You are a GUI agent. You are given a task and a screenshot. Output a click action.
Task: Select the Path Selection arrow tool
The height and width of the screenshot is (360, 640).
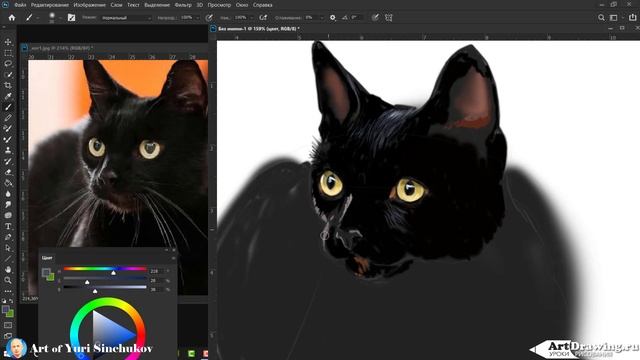8,248
